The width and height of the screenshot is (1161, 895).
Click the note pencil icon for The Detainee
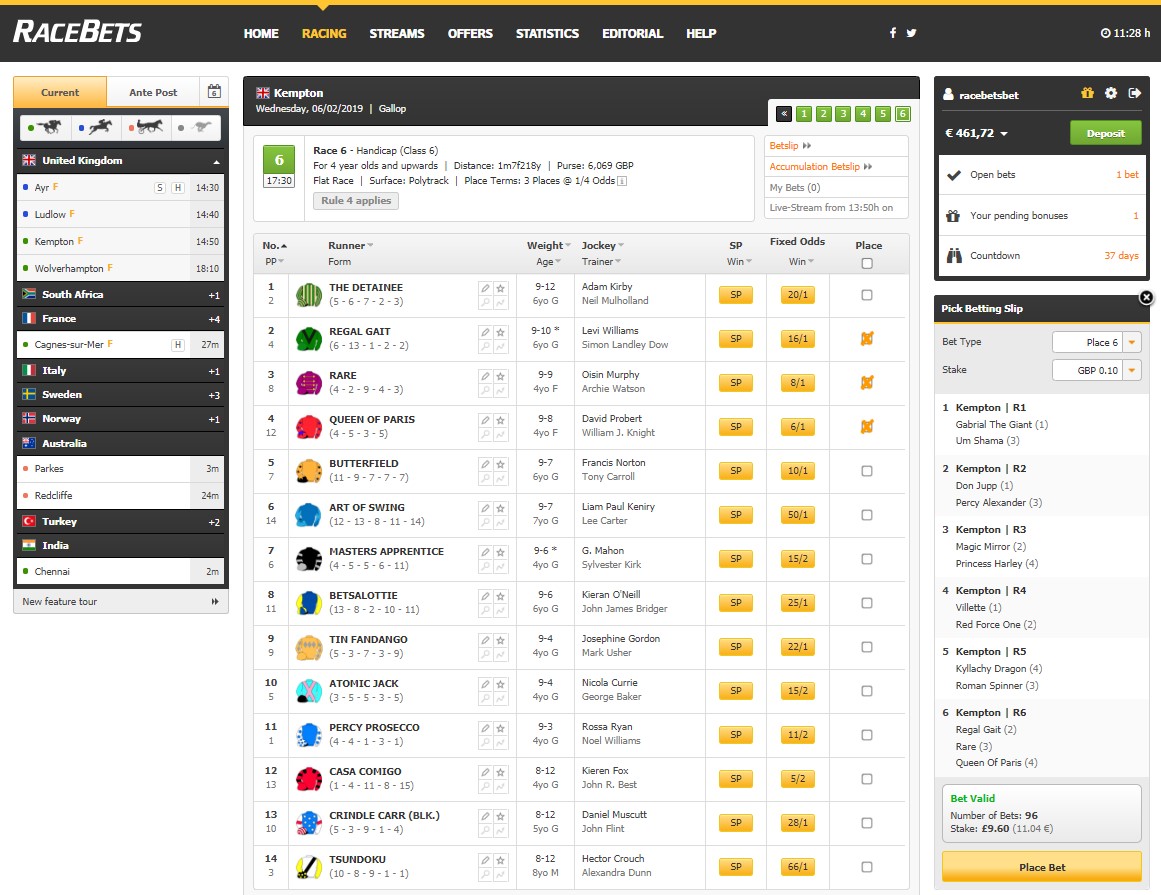485,288
